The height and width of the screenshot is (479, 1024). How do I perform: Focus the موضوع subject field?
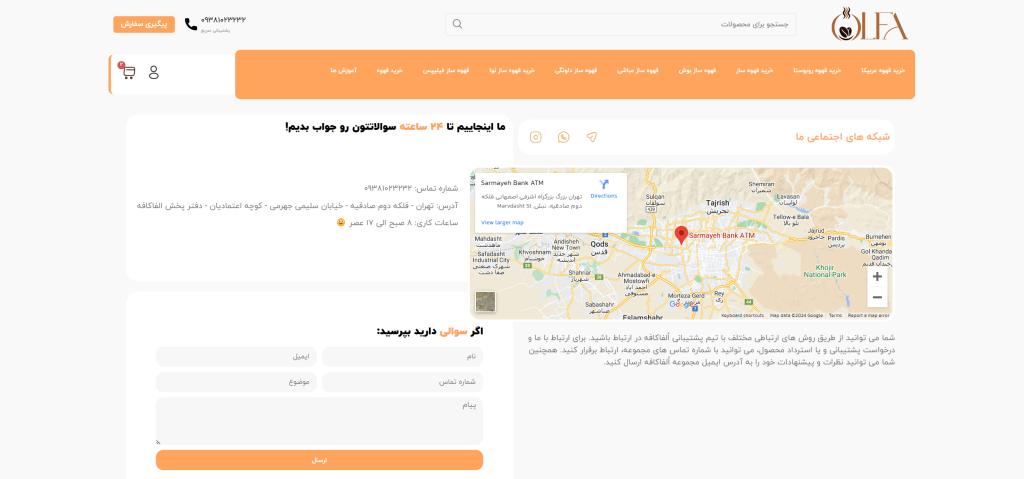pyautogui.click(x=236, y=382)
